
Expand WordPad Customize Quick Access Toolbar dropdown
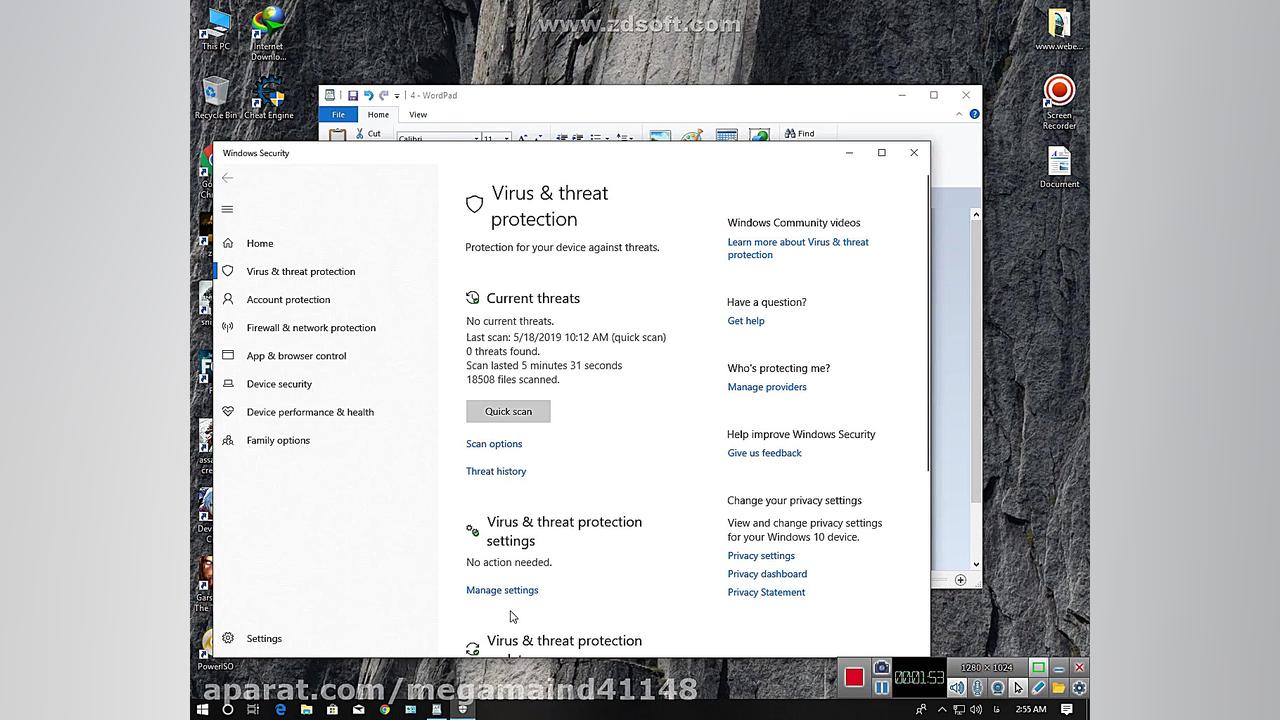tap(397, 96)
